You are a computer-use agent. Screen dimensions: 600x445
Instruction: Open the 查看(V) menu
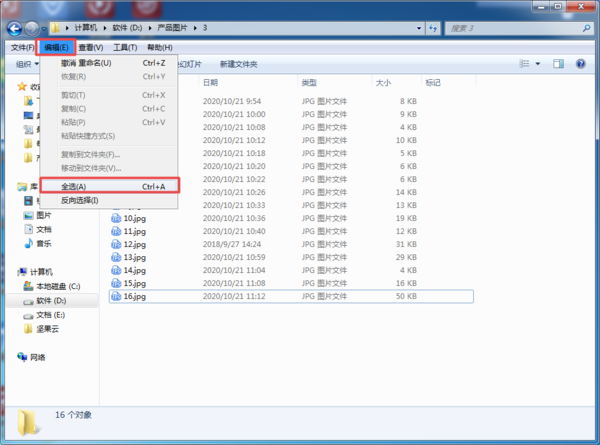(x=90, y=47)
